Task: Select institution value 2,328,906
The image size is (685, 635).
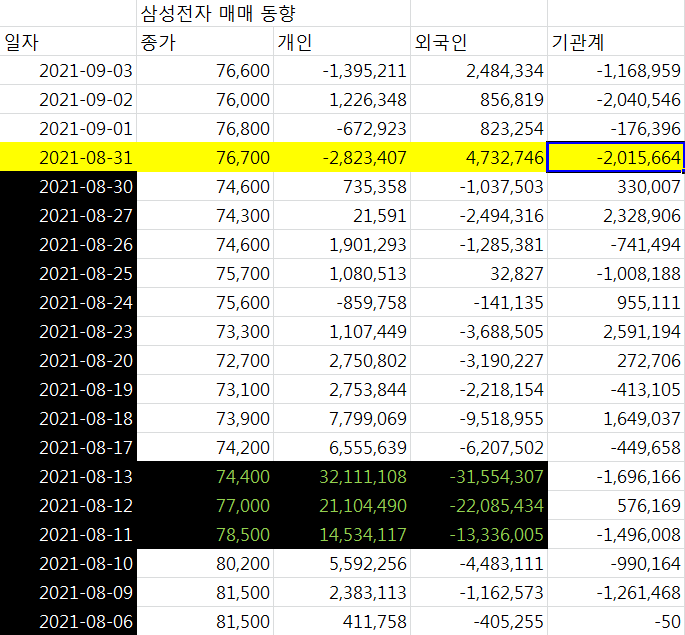Action: 616,215
